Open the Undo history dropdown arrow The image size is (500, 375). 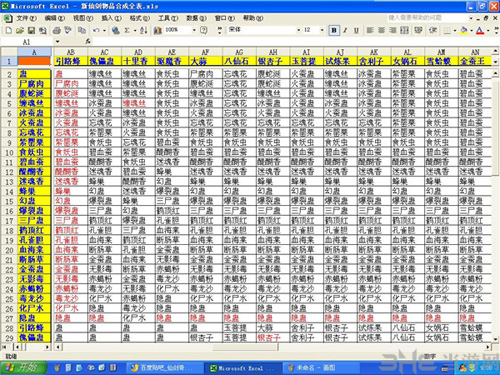click(104, 30)
